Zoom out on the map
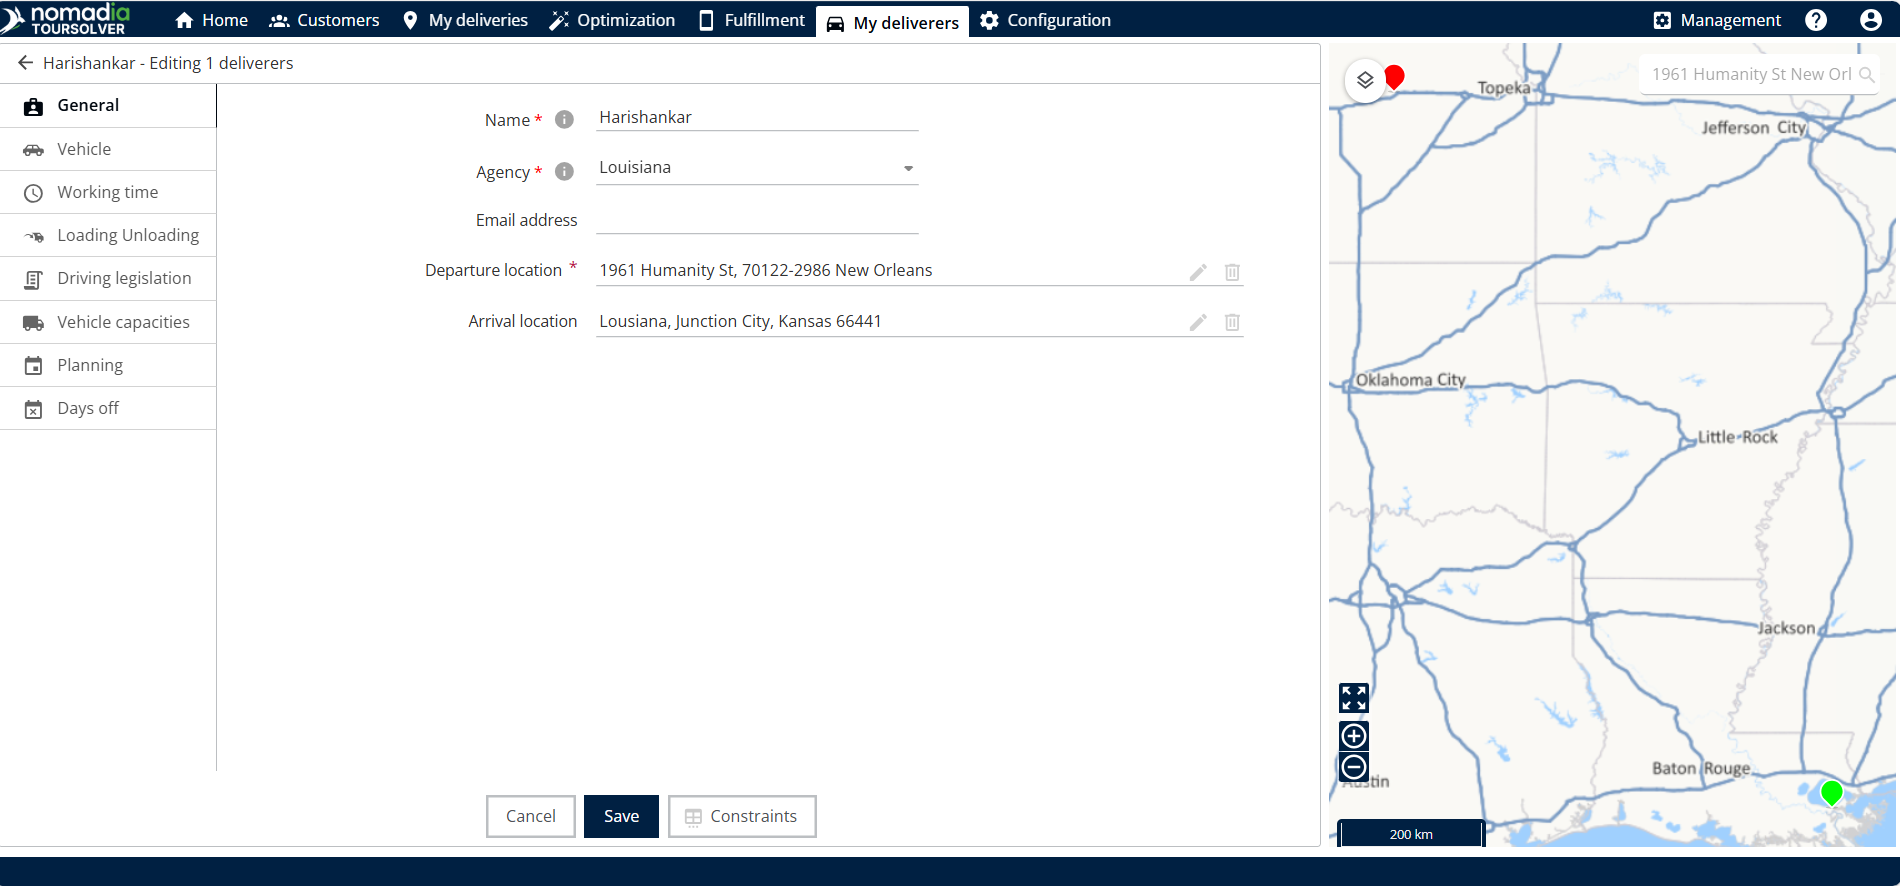The image size is (1900, 886). tap(1353, 767)
